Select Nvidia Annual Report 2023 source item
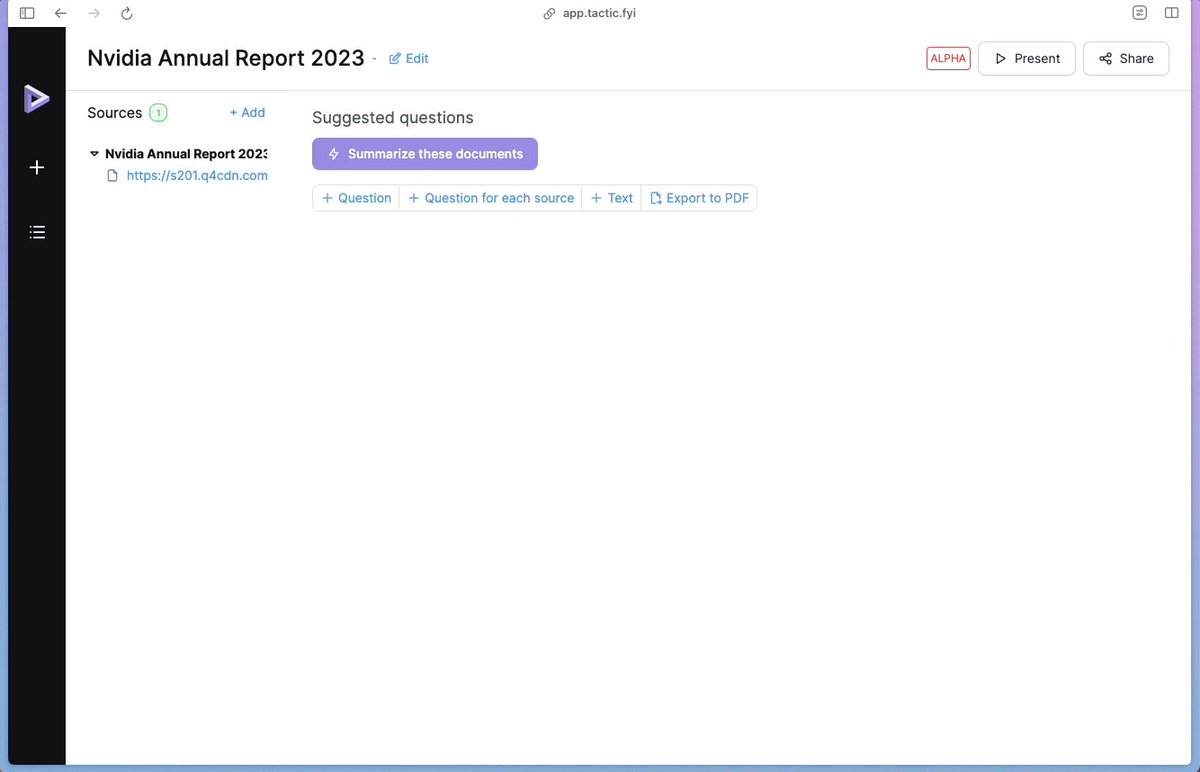 (x=186, y=154)
